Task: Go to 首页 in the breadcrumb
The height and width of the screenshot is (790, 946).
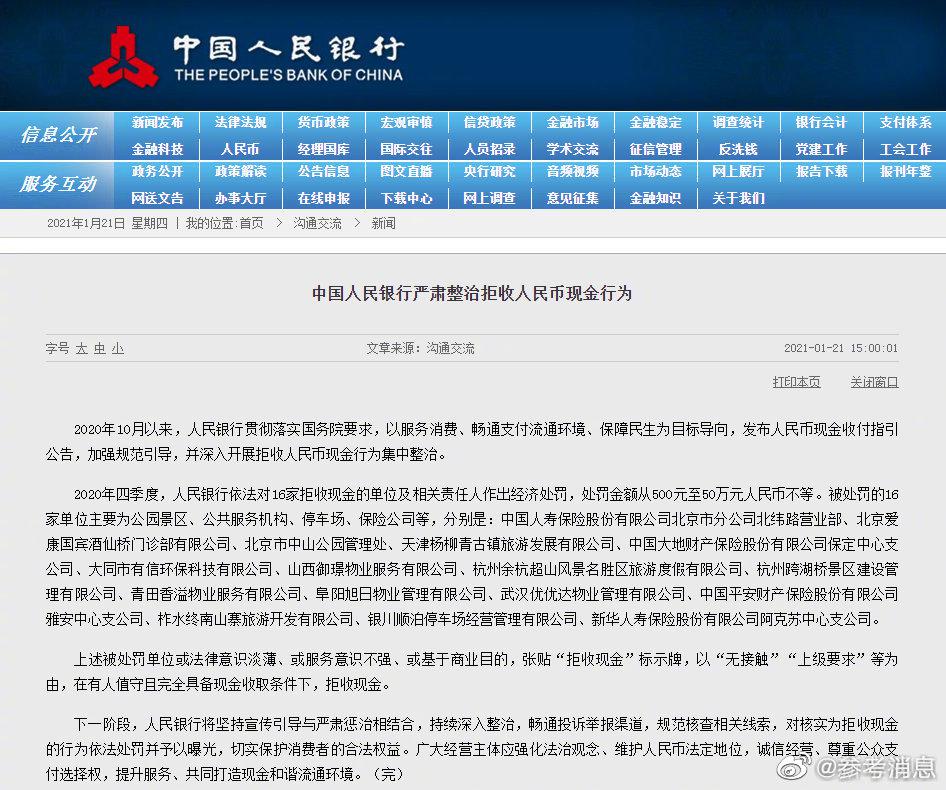Action: [252, 223]
